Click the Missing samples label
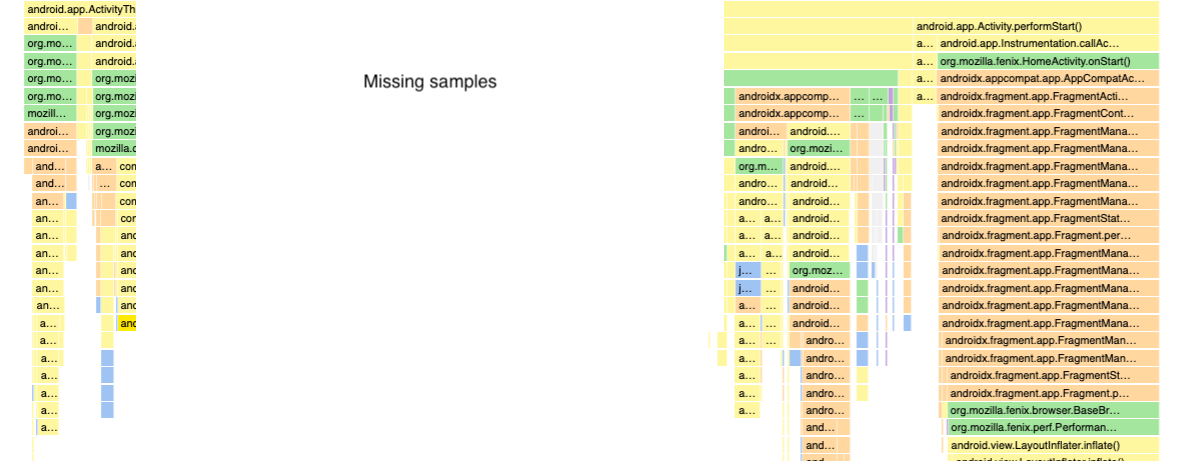The height and width of the screenshot is (461, 1178). [430, 82]
